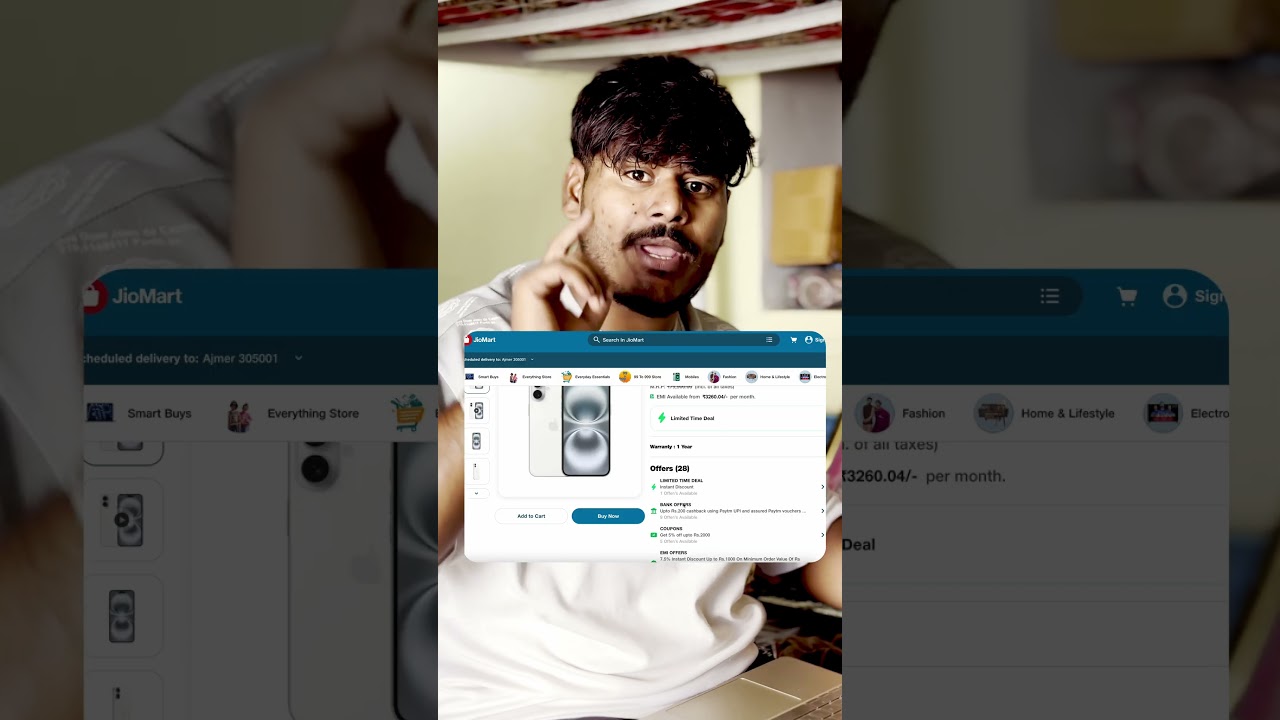The height and width of the screenshot is (720, 1280).
Task: Click the Instant Discount green bolt icon in offers
Action: (653, 487)
